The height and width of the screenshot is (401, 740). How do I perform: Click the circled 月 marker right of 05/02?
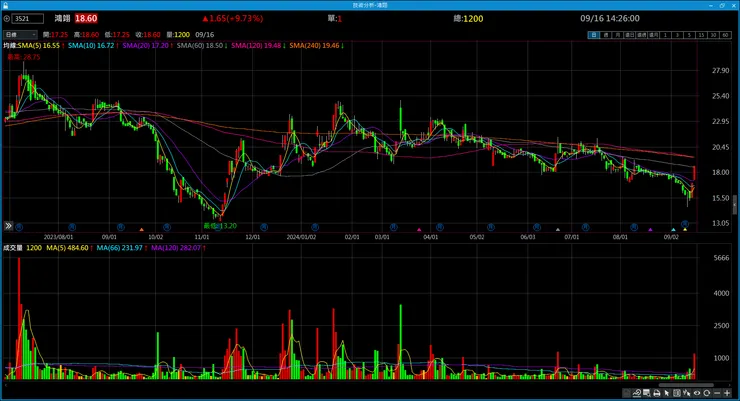(491, 227)
